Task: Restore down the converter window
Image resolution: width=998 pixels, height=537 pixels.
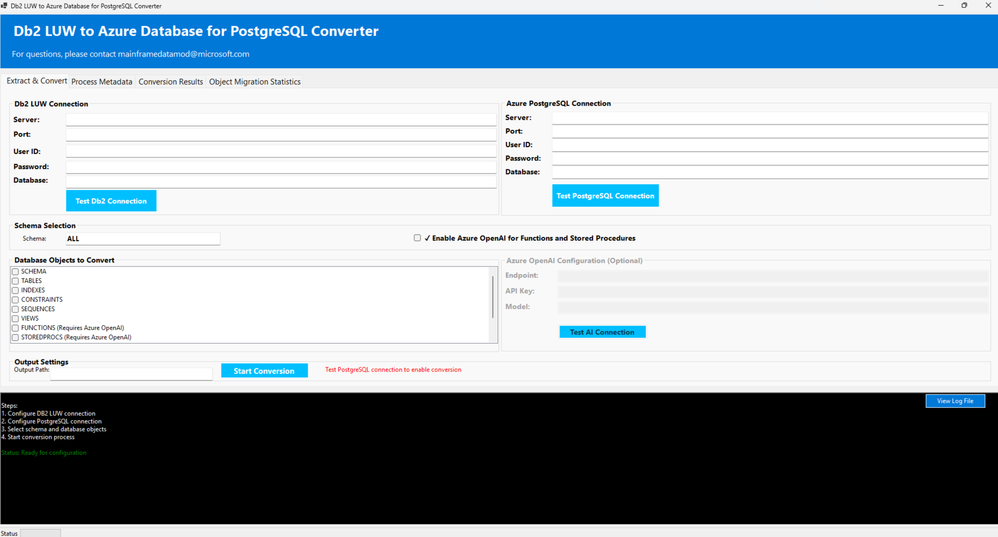Action: pos(964,6)
